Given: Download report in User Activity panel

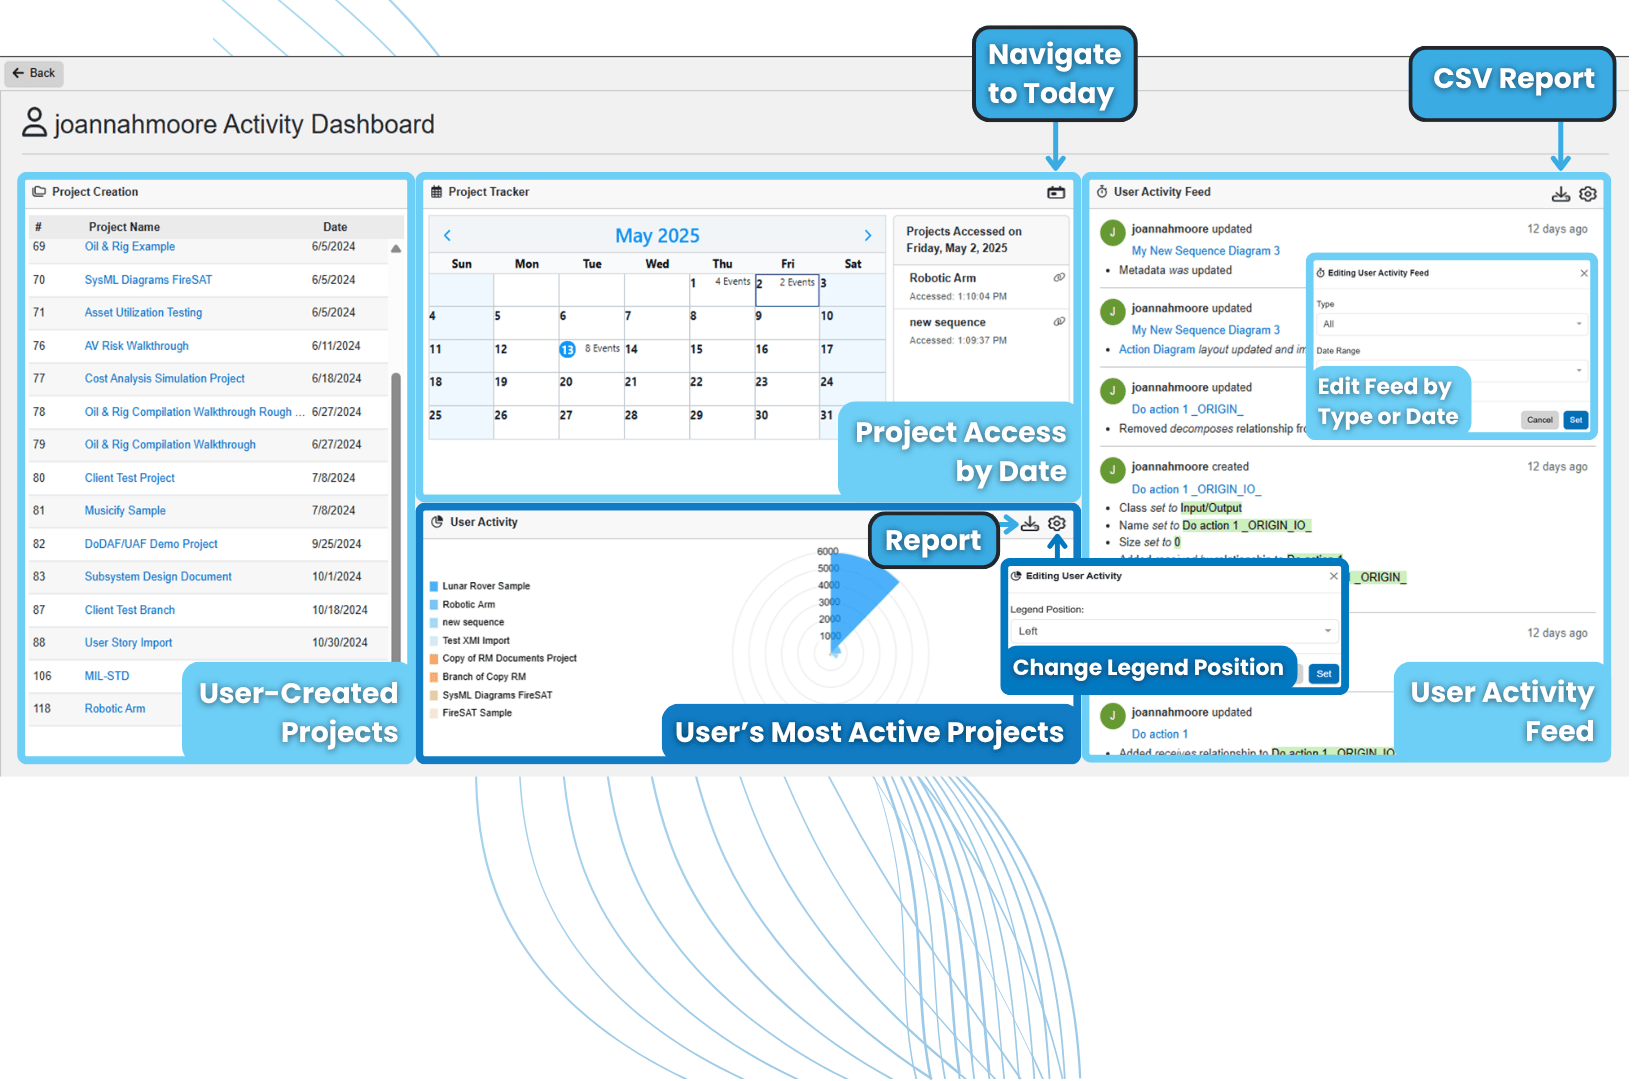Looking at the screenshot, I should tap(1030, 524).
